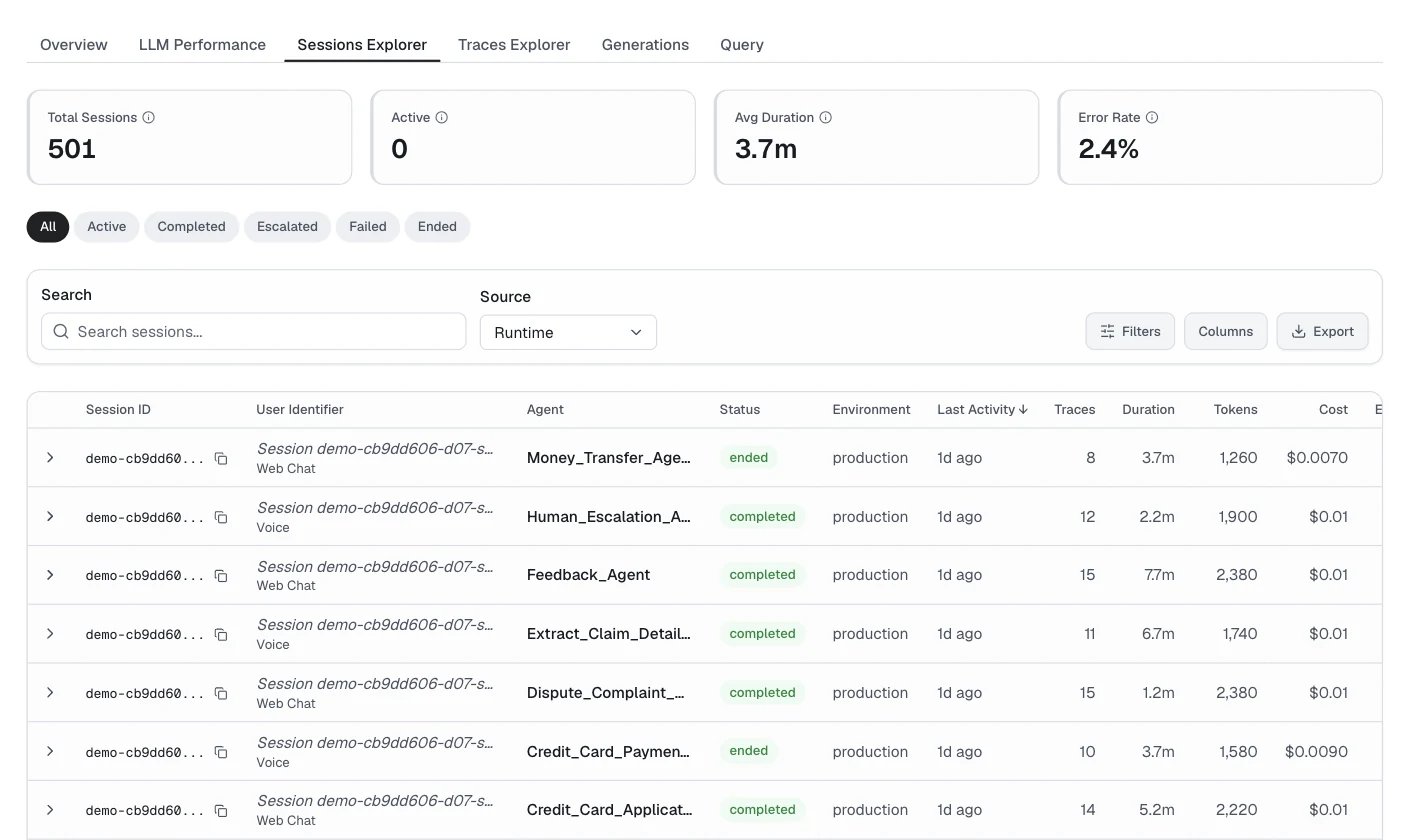Screen dimensions: 1410x840
Task: Click the Columns button
Action: point(1226,331)
